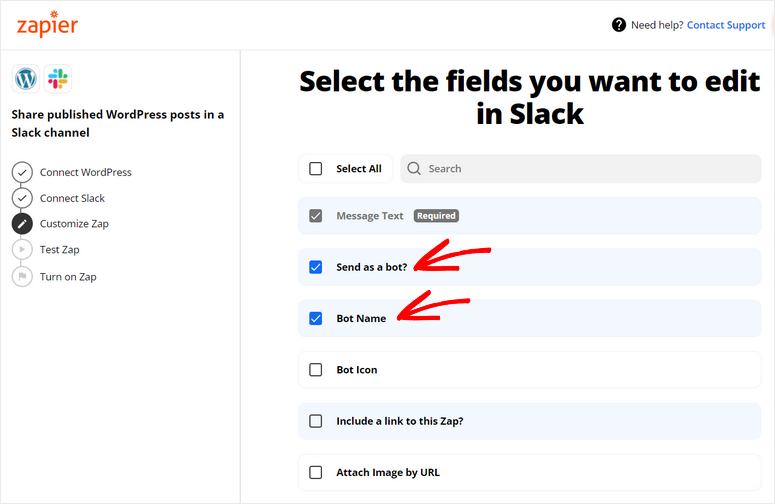Uncheck the Send as a bot checkbox
The height and width of the screenshot is (504, 775).
(x=316, y=267)
